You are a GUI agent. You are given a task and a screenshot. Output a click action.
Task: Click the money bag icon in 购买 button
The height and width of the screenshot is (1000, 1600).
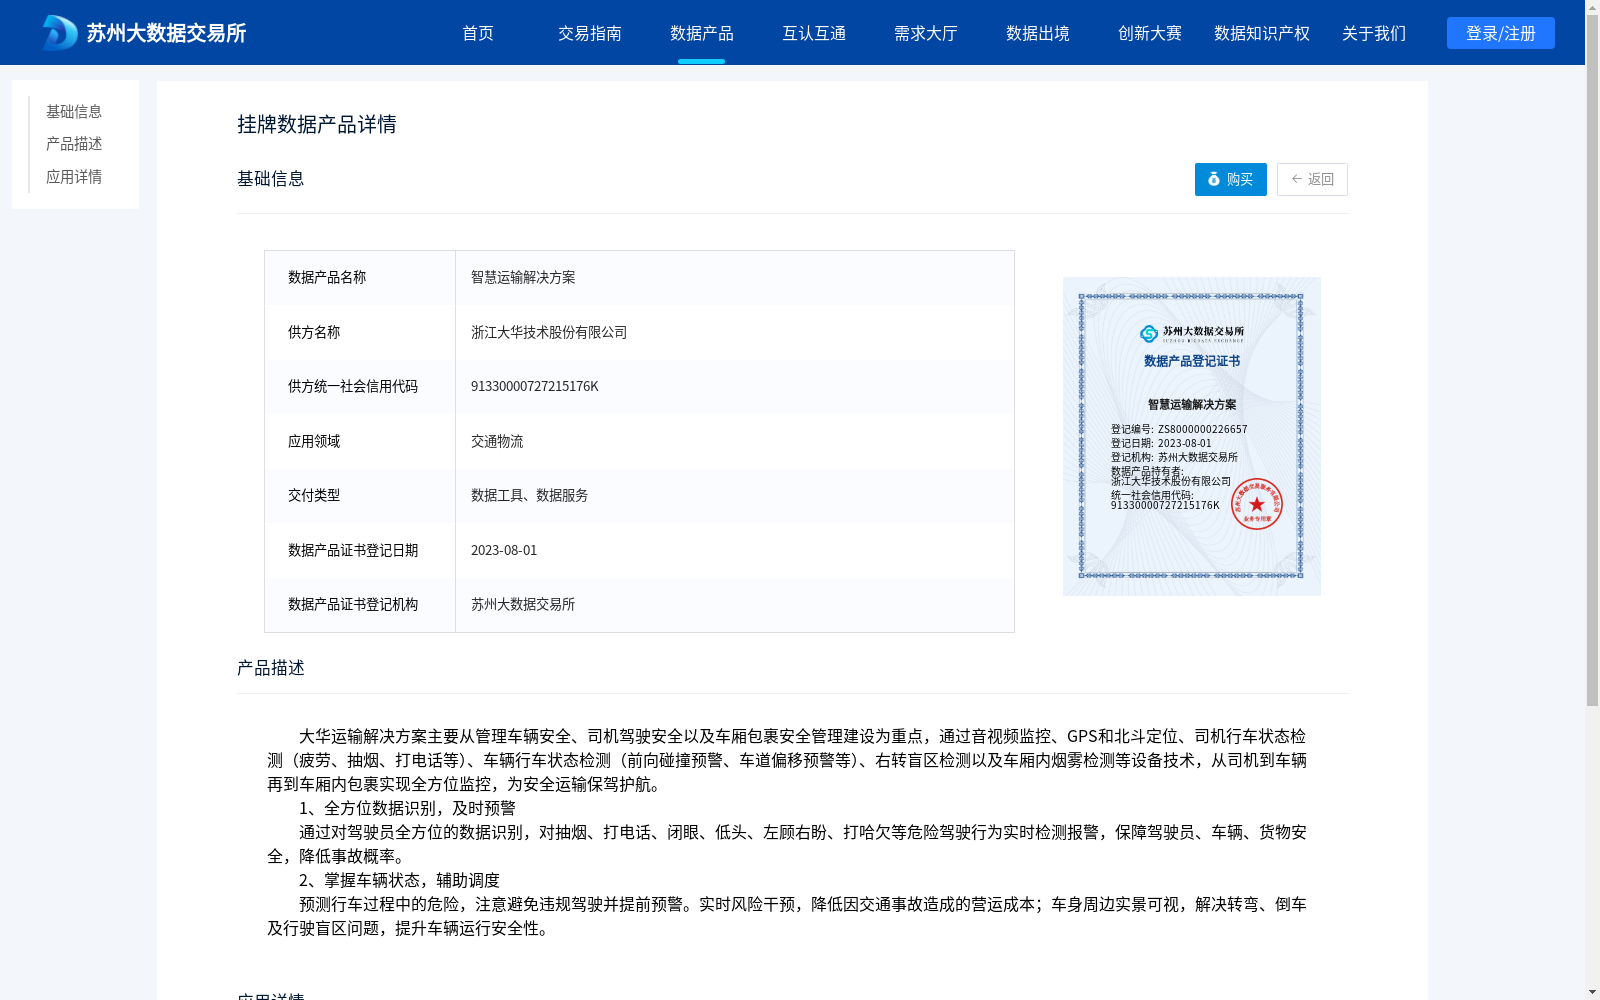point(1214,179)
